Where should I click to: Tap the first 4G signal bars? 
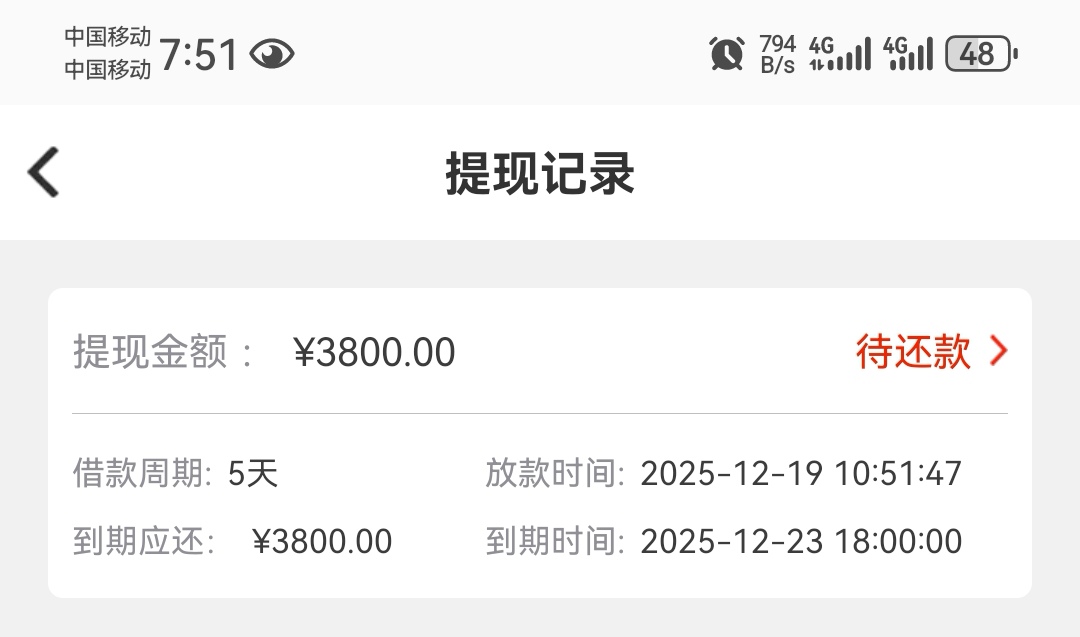(x=840, y=53)
